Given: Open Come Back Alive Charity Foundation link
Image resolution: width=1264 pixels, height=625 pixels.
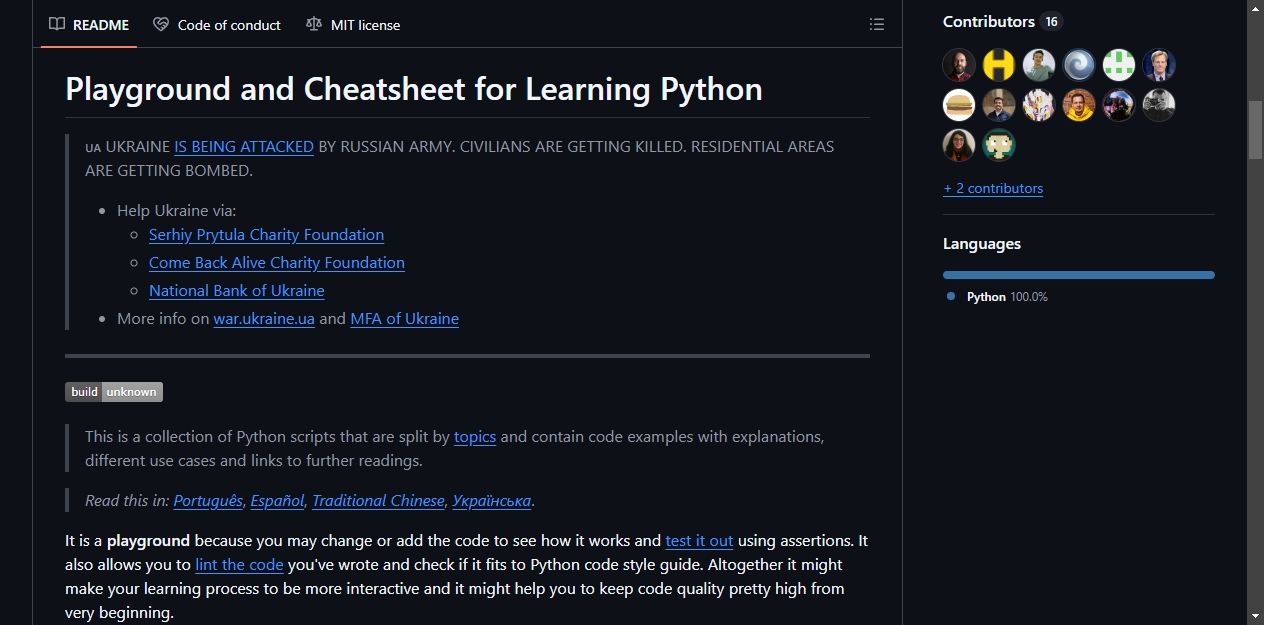Looking at the screenshot, I should (x=277, y=262).
